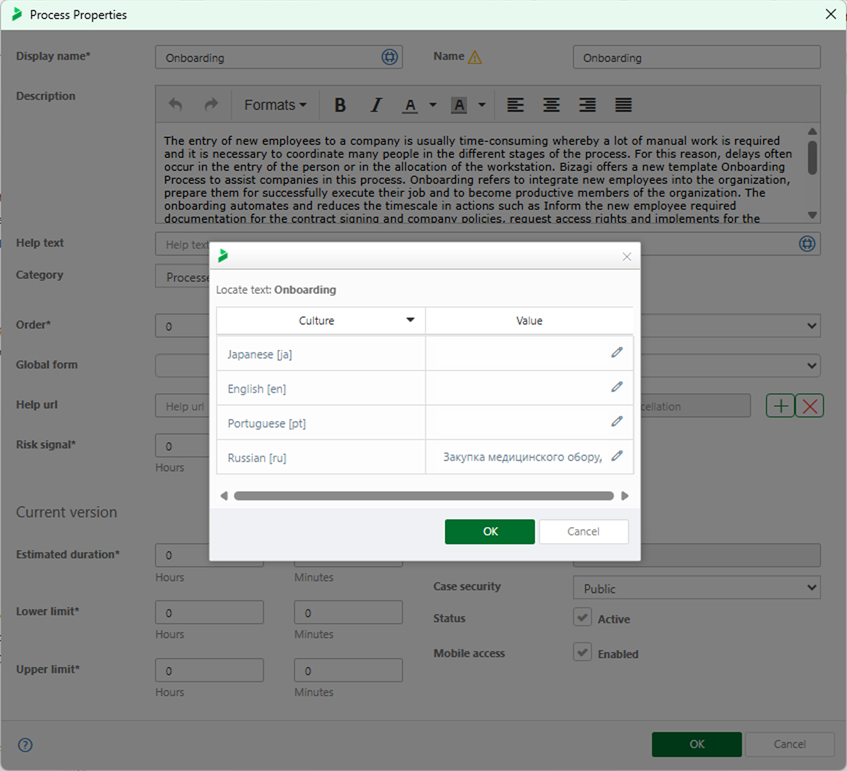Screen dimensions: 847x771
Task: Open the Formats dropdown
Action: 275,105
